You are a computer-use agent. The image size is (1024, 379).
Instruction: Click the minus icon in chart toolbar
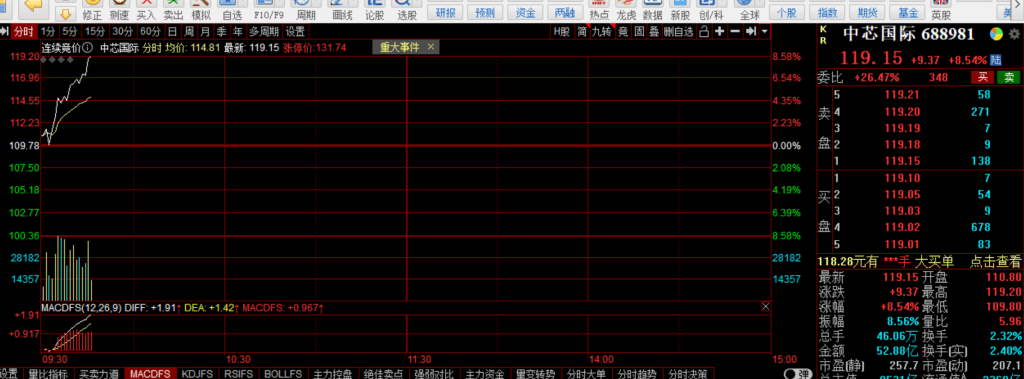(x=735, y=31)
